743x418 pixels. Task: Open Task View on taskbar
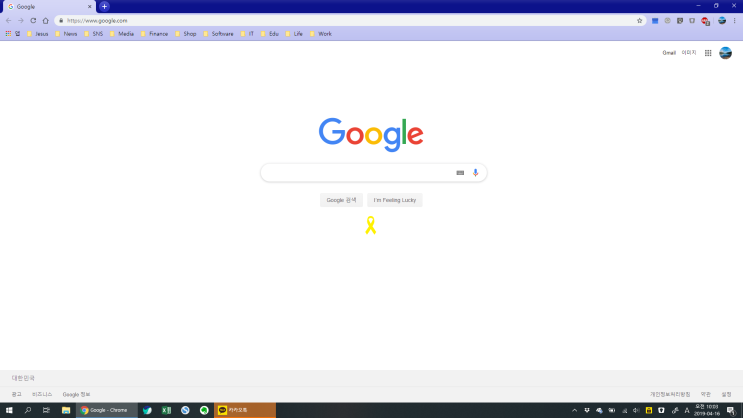(x=46, y=410)
